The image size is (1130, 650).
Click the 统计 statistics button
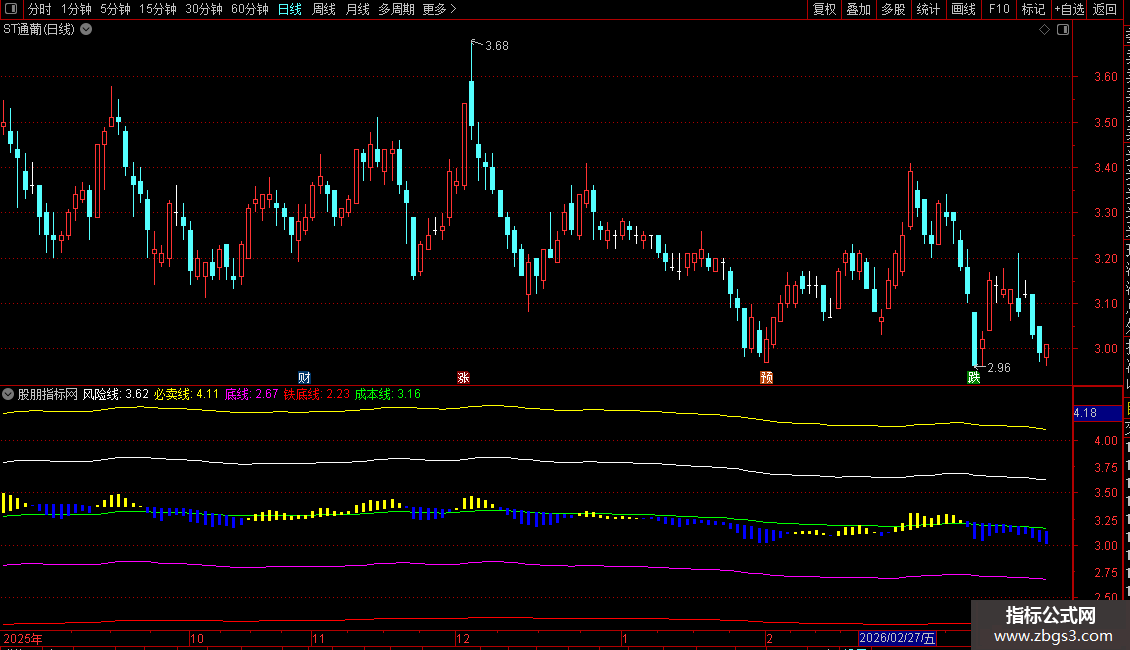[927, 9]
